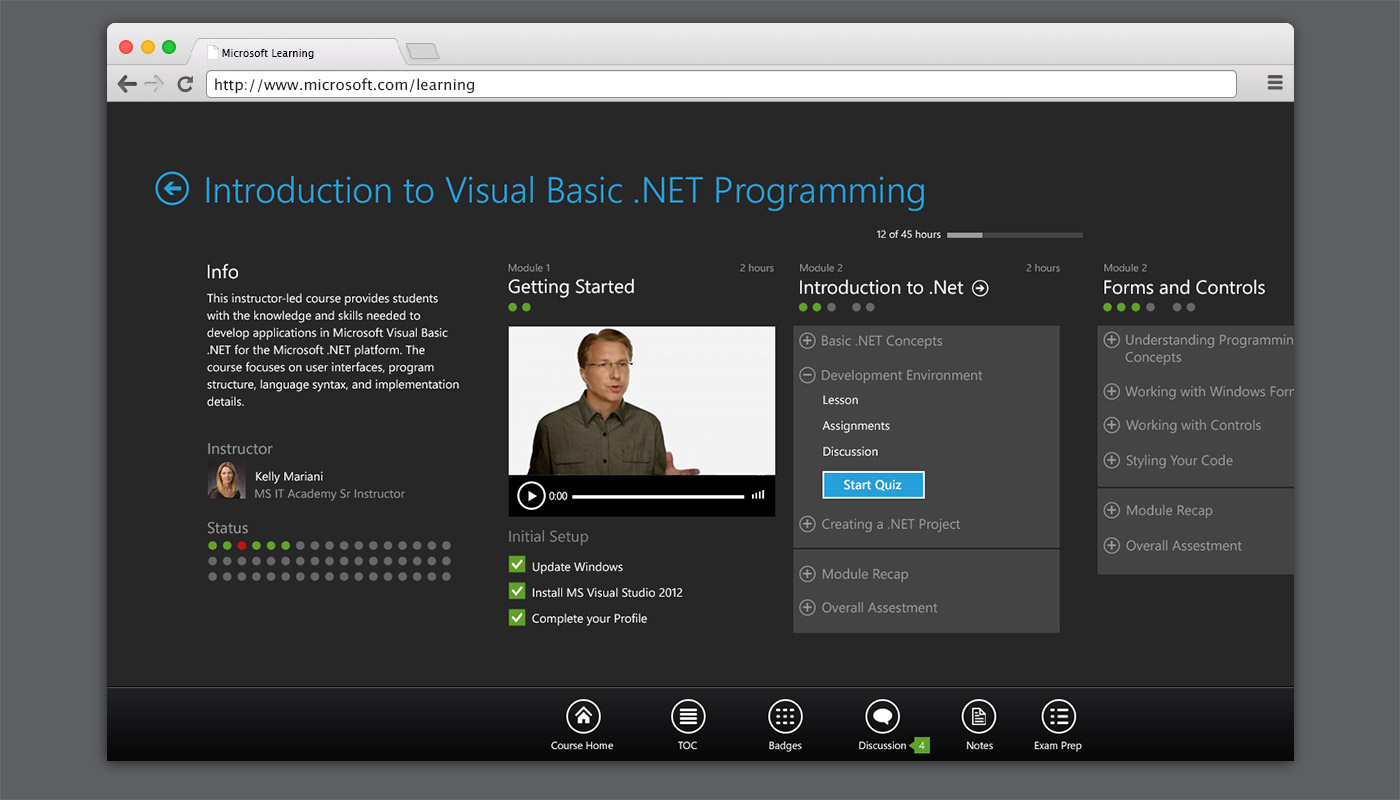Viewport: 1400px width, 800px height.
Task: Open Course Home from bottom bar
Action: tap(583, 716)
